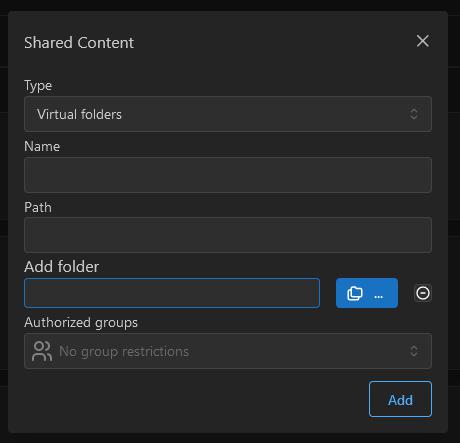The image size is (460, 443).
Task: Click the Add folder heading
Action: click(x=61, y=267)
